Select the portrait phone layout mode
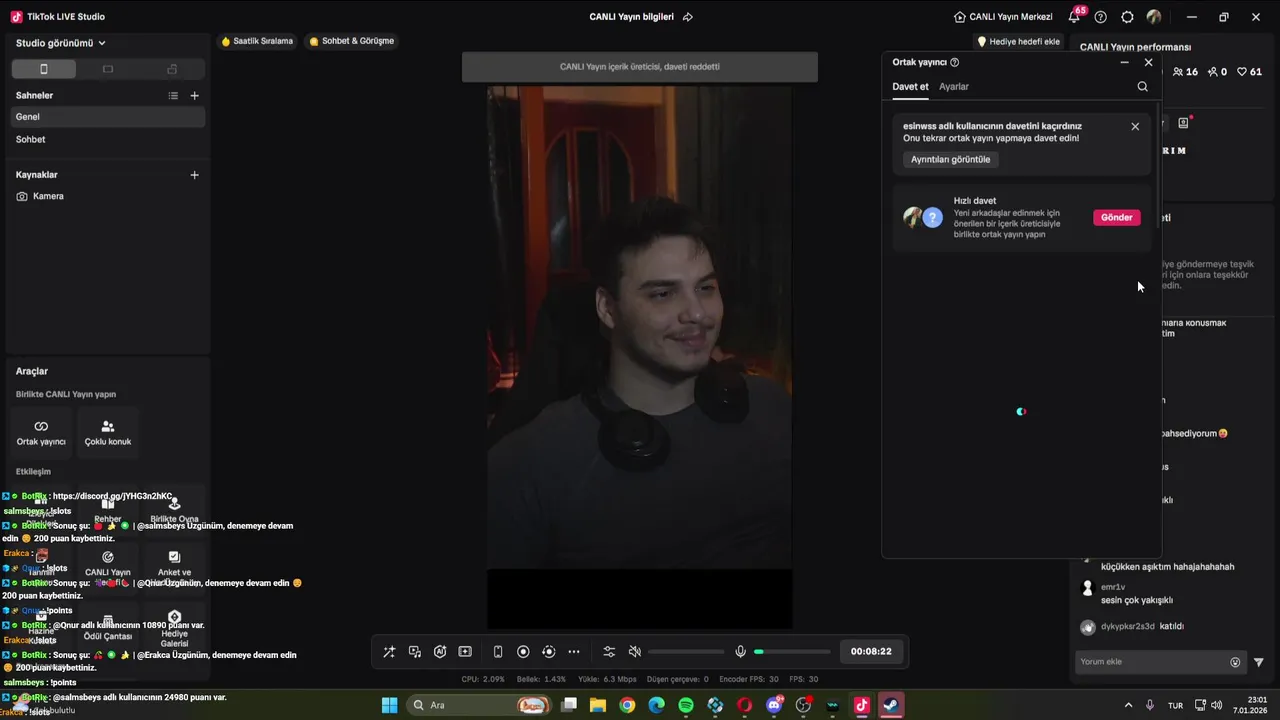The width and height of the screenshot is (1280, 720). (x=44, y=69)
